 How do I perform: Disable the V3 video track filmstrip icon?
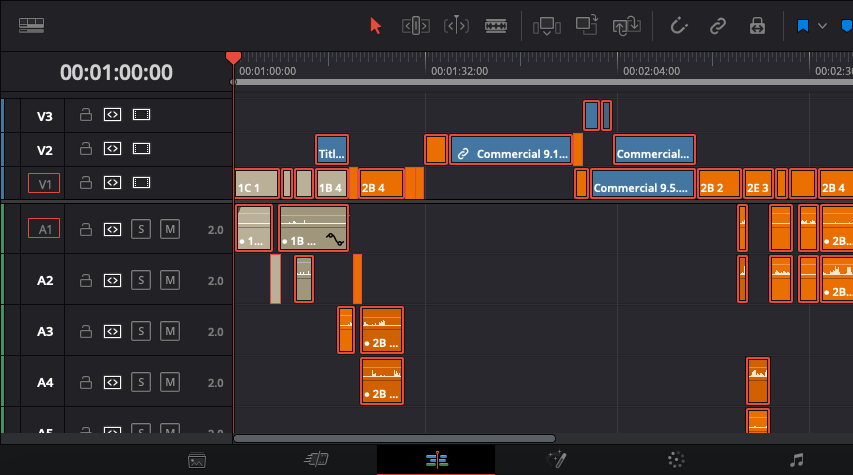click(141, 115)
